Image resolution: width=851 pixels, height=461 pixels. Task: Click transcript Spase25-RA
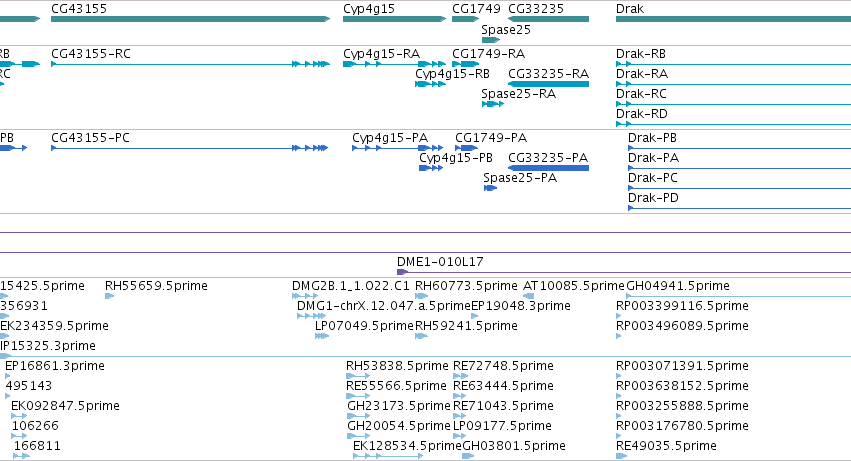point(493,104)
